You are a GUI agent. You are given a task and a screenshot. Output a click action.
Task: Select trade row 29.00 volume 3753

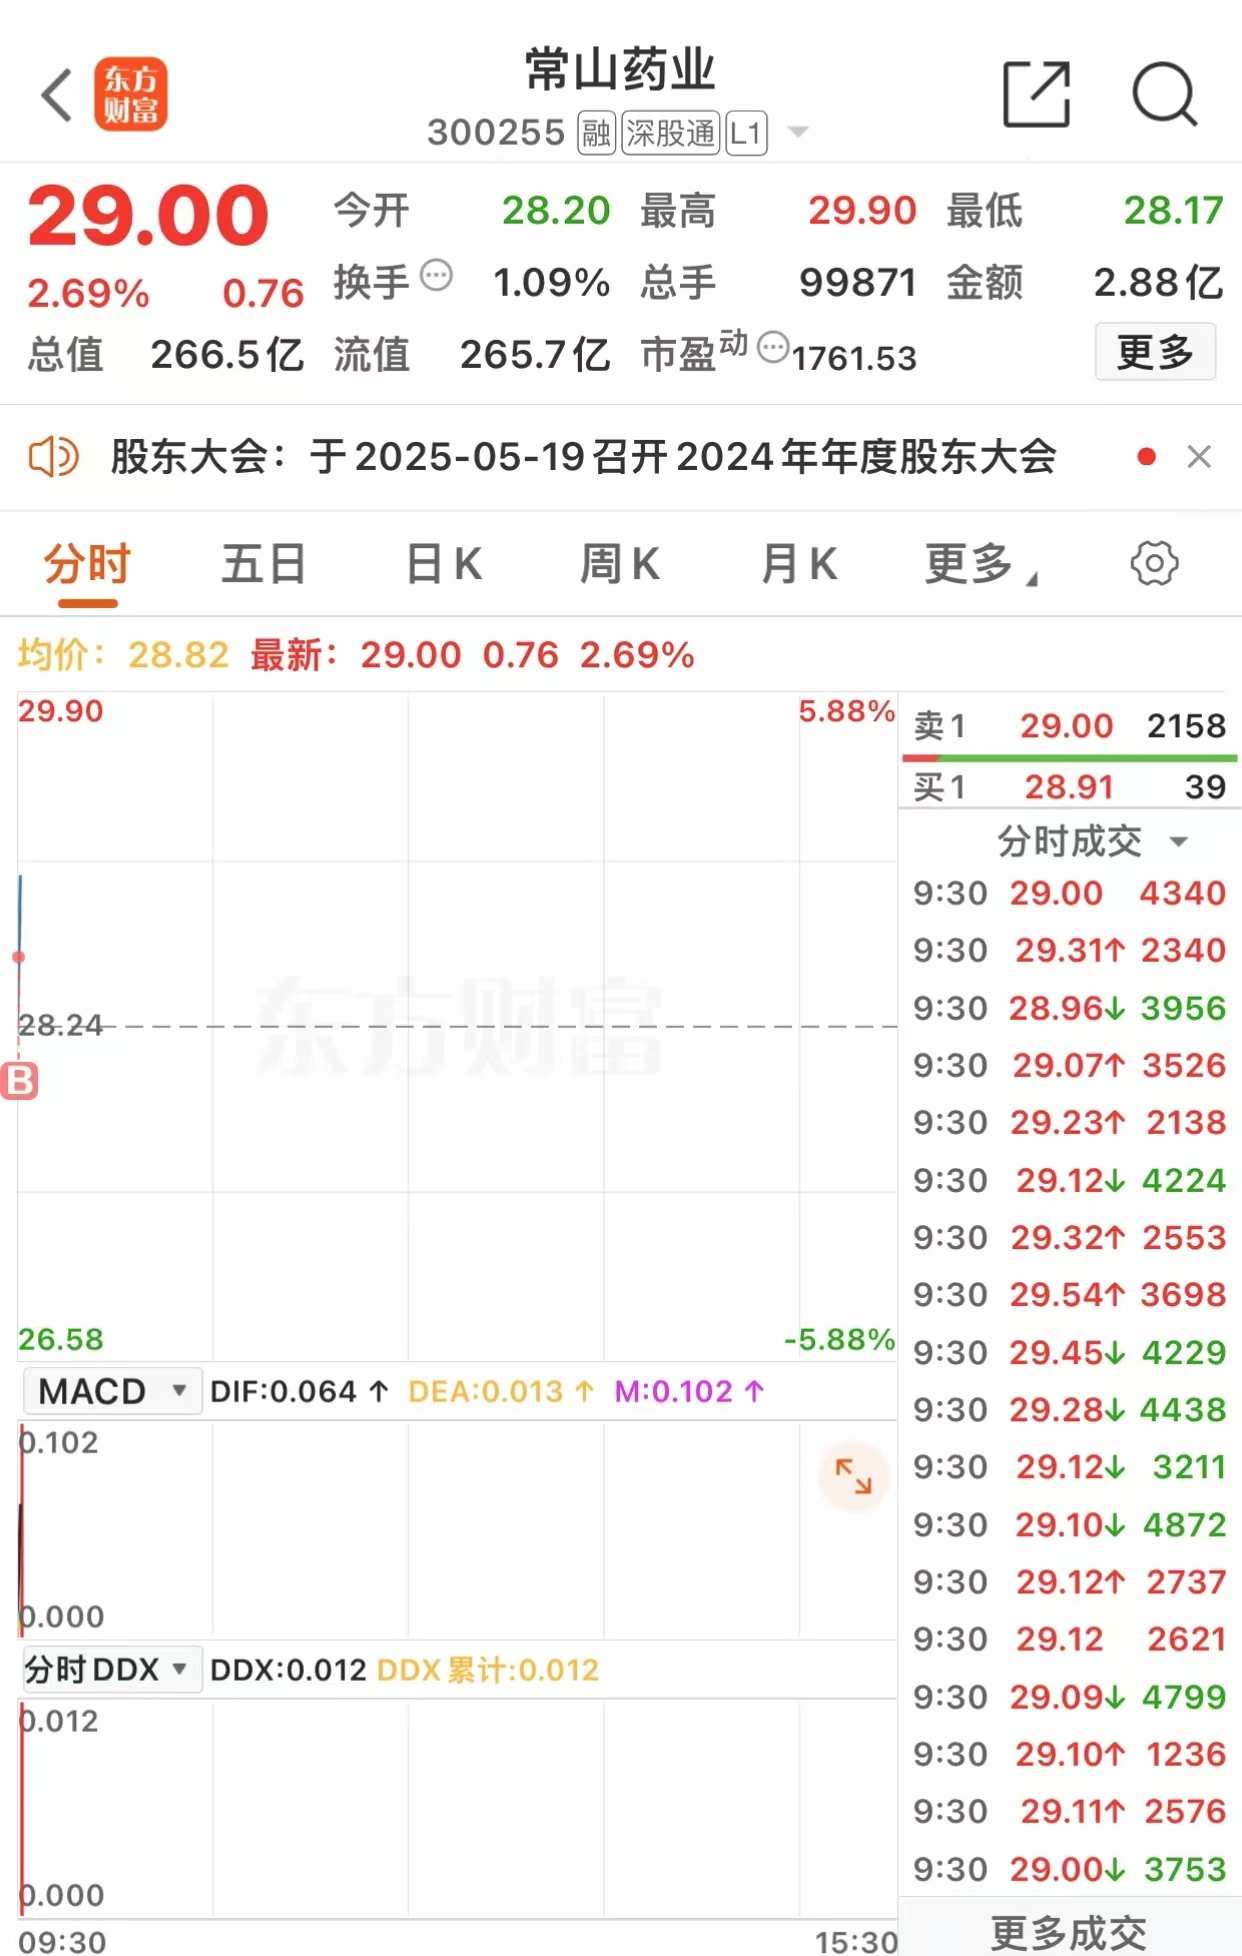click(1069, 1869)
